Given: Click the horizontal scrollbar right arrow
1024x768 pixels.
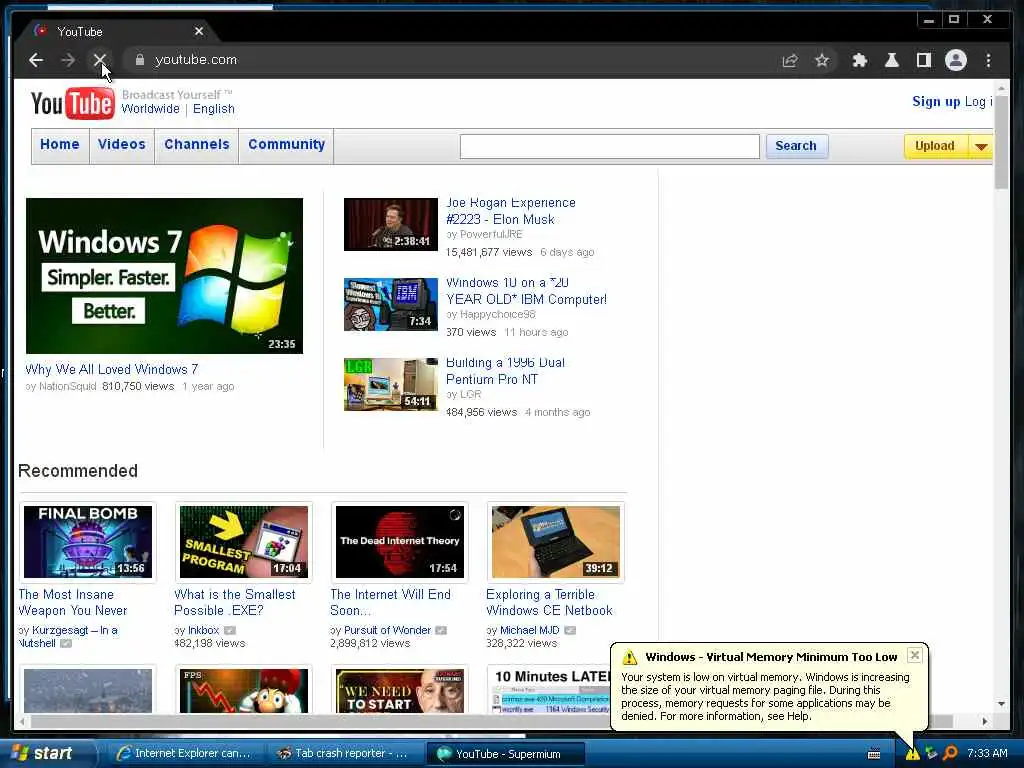Looking at the screenshot, I should [985, 721].
